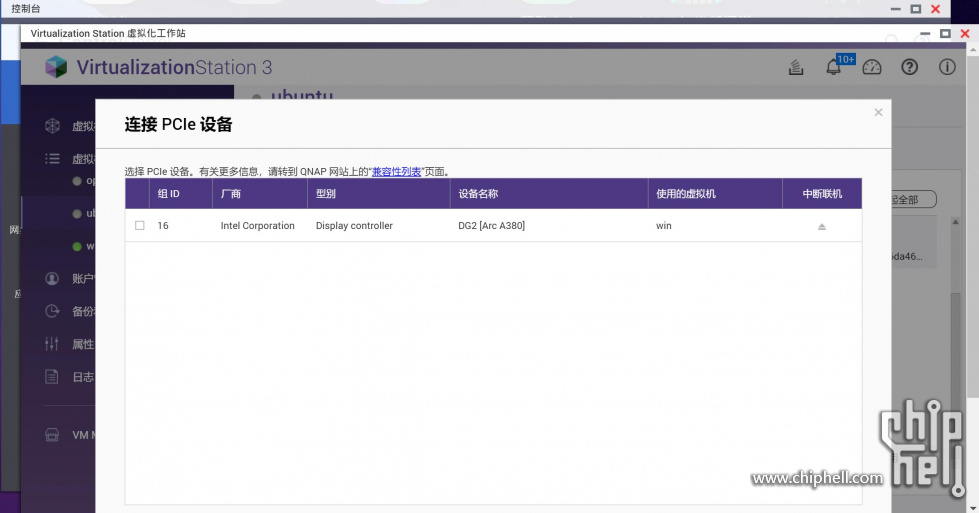Click the scroll up arrow in background panel
The image size is (979, 513).
coord(955,222)
